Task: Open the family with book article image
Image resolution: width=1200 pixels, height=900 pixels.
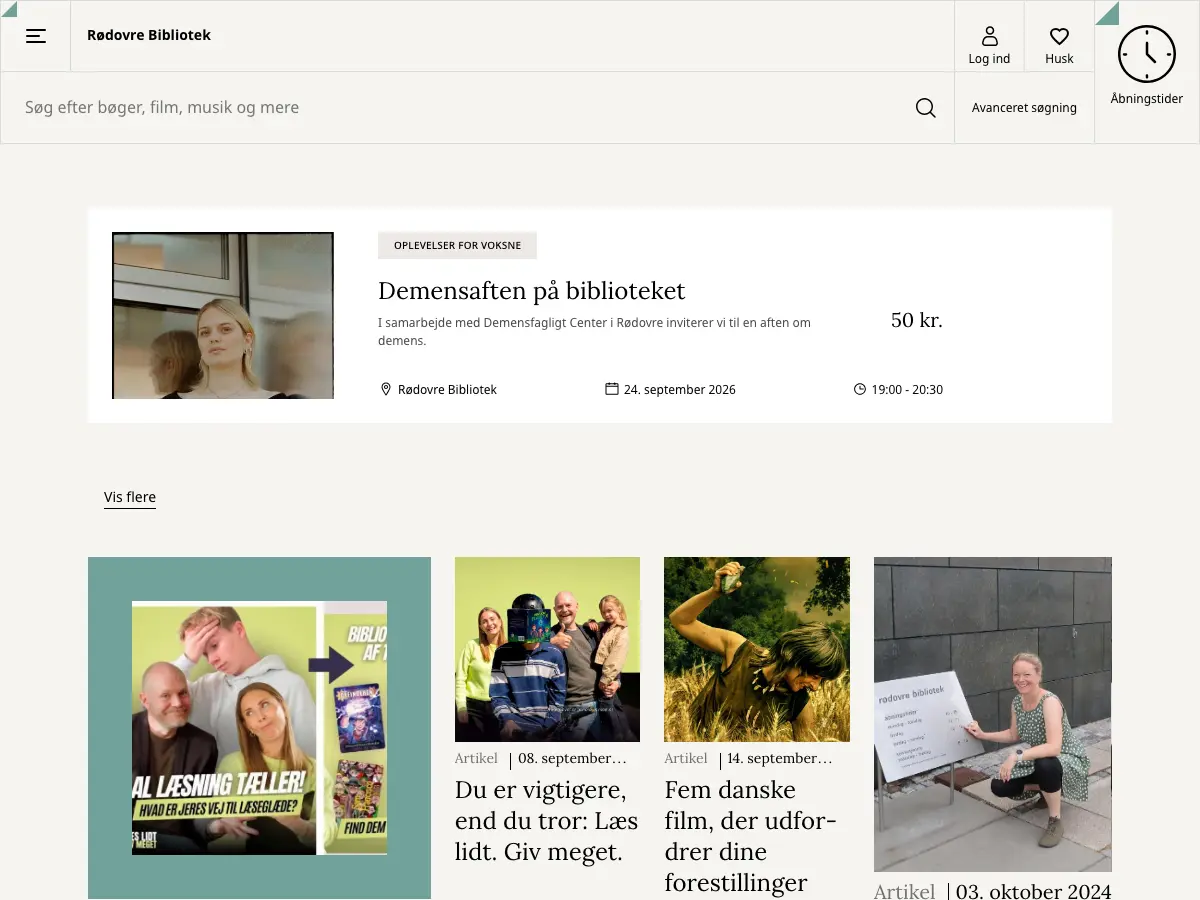Action: click(x=547, y=649)
